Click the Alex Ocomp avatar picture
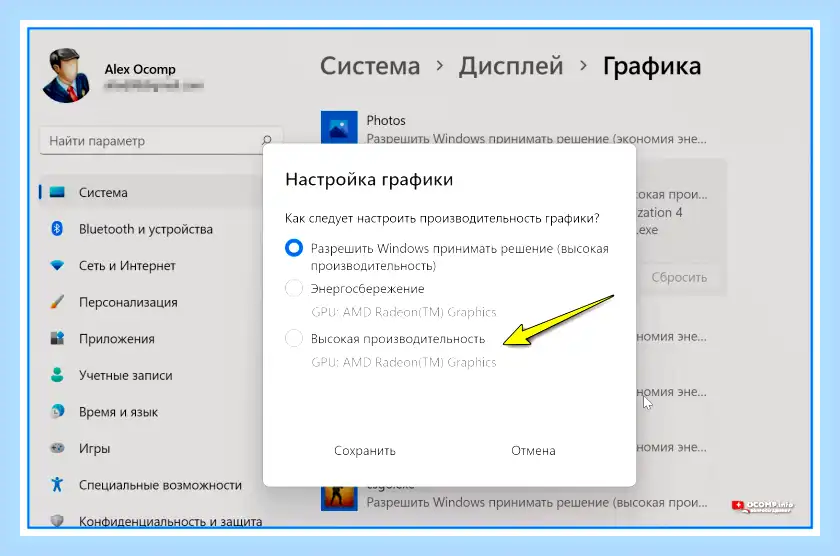Image resolution: width=840 pixels, height=556 pixels. click(66, 76)
